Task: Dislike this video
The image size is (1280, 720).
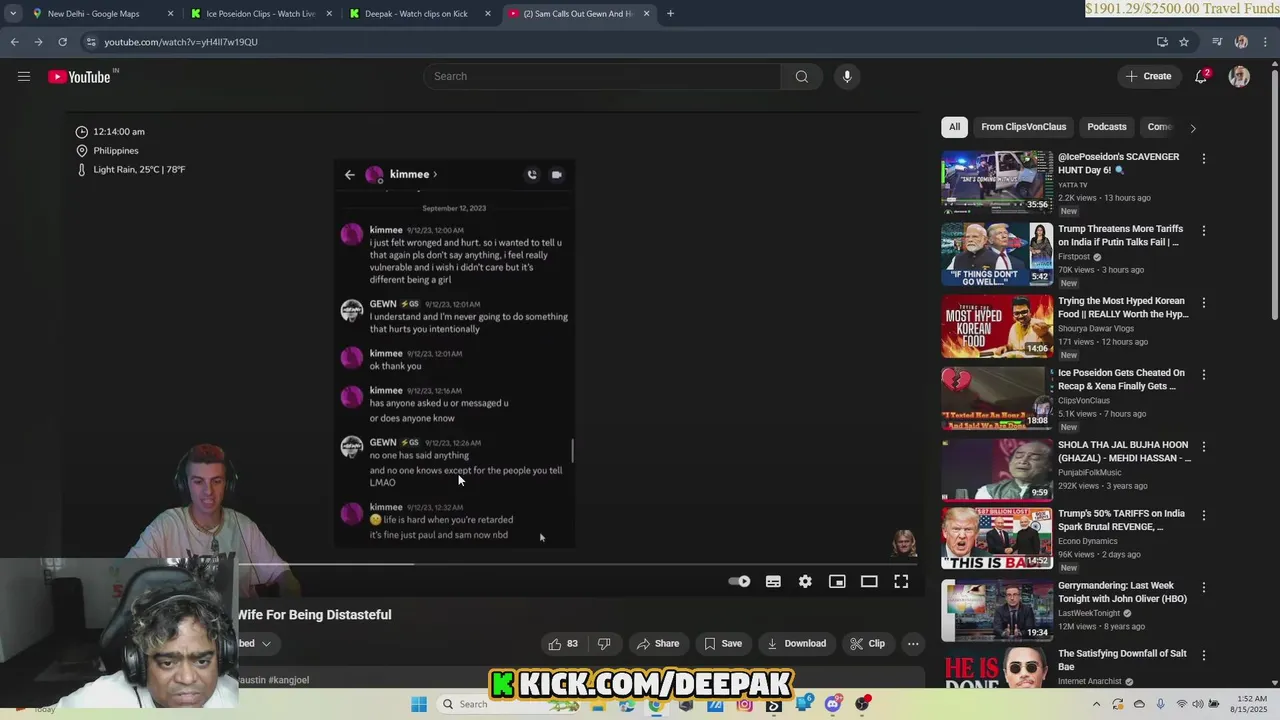Action: [604, 644]
